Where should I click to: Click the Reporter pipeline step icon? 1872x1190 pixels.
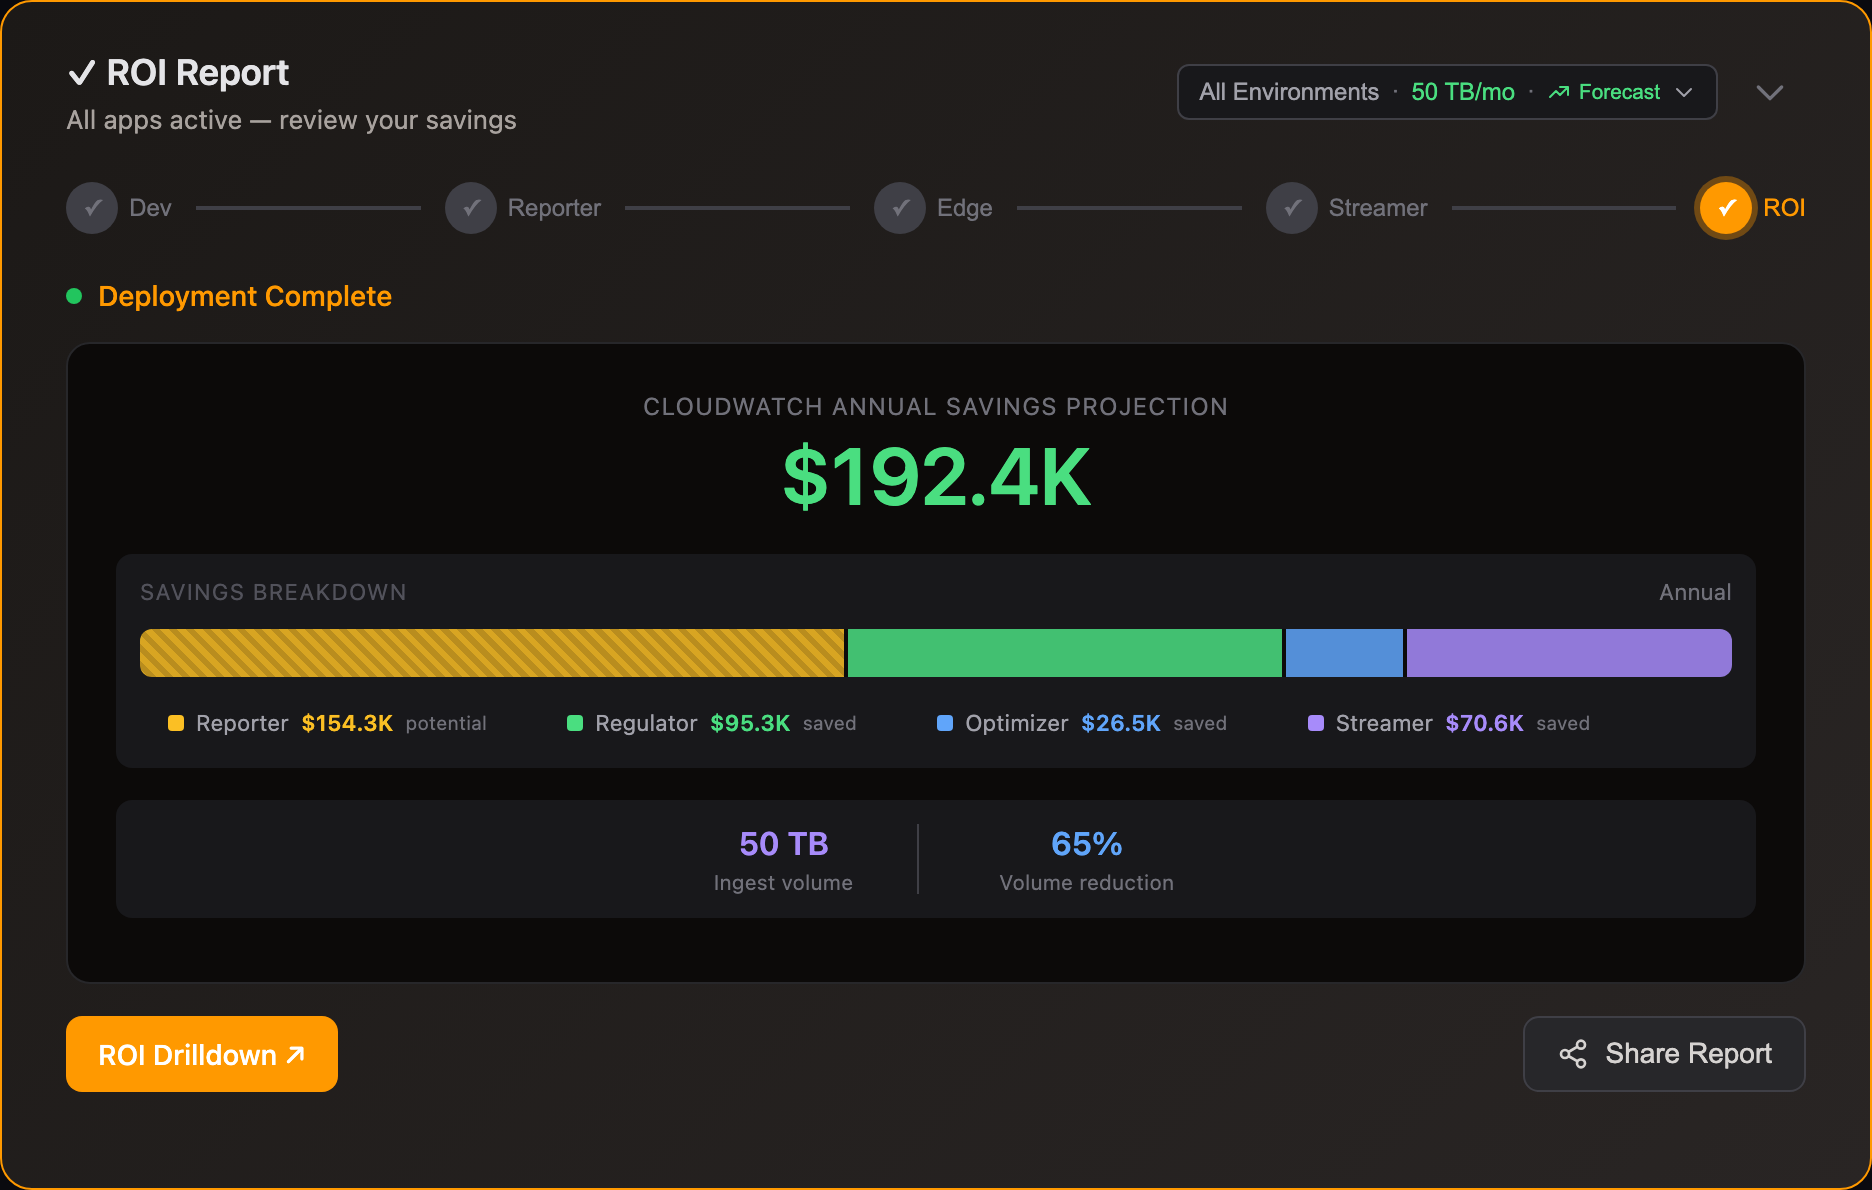470,207
